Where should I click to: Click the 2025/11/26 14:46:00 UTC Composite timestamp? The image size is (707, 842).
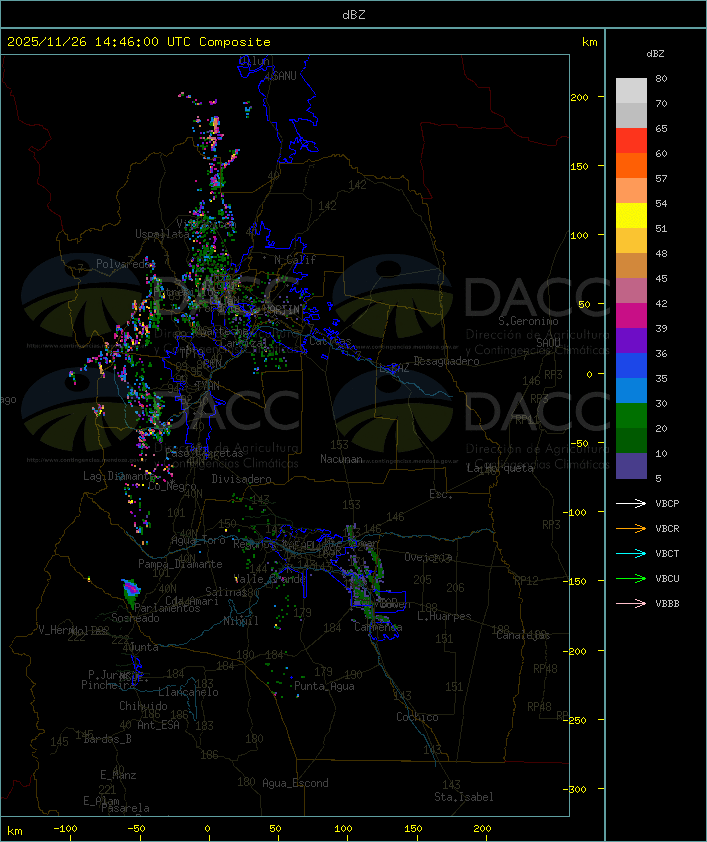(x=139, y=42)
